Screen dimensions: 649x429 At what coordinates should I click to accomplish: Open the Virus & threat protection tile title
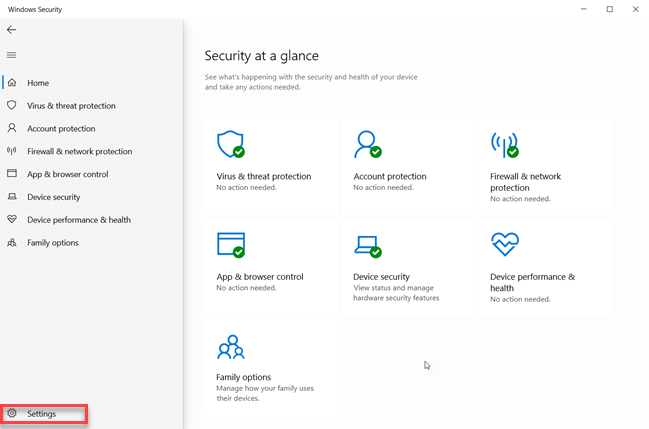tap(264, 176)
